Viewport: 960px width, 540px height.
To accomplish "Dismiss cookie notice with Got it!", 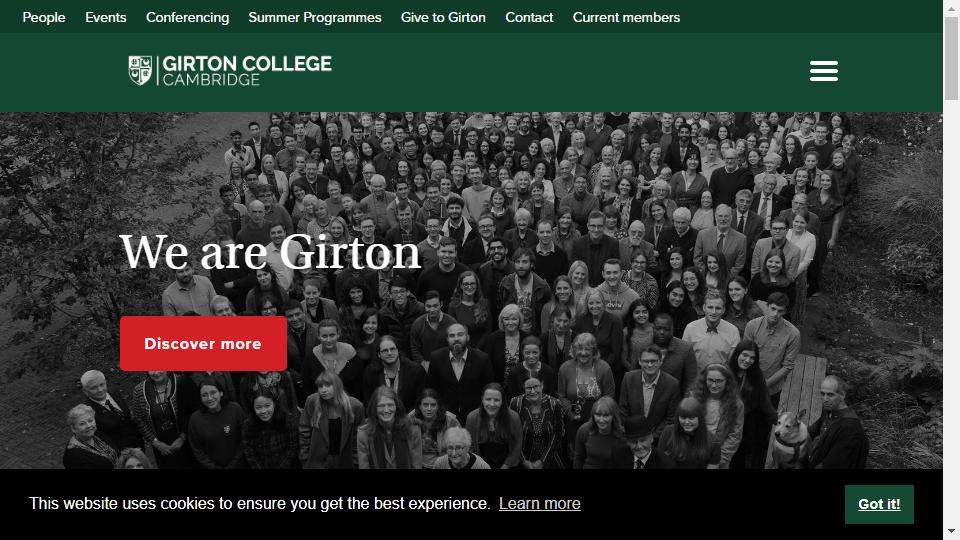I will [879, 504].
